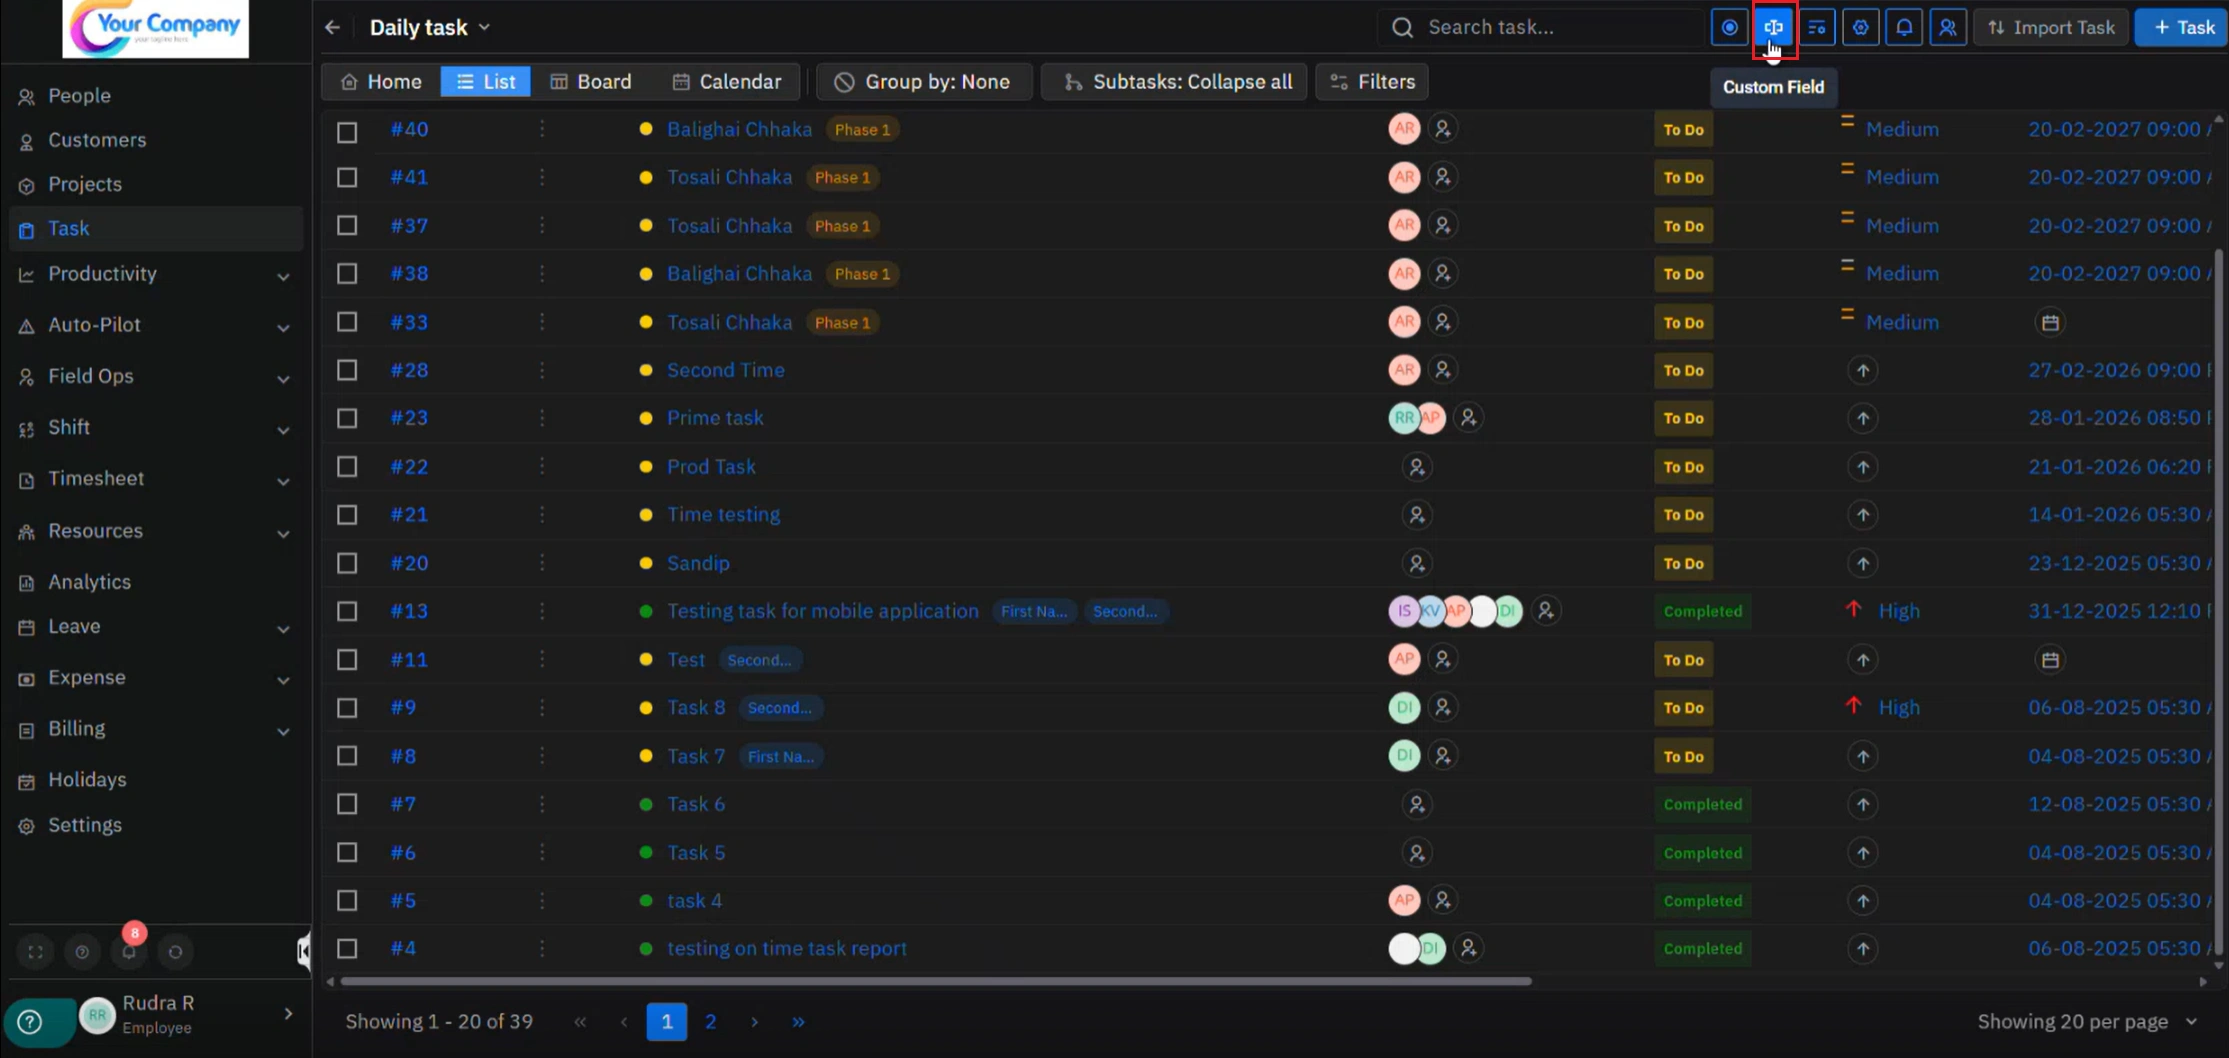Click the calendar date icon on task #33
Screen dimensions: 2229x1058
point(2049,322)
